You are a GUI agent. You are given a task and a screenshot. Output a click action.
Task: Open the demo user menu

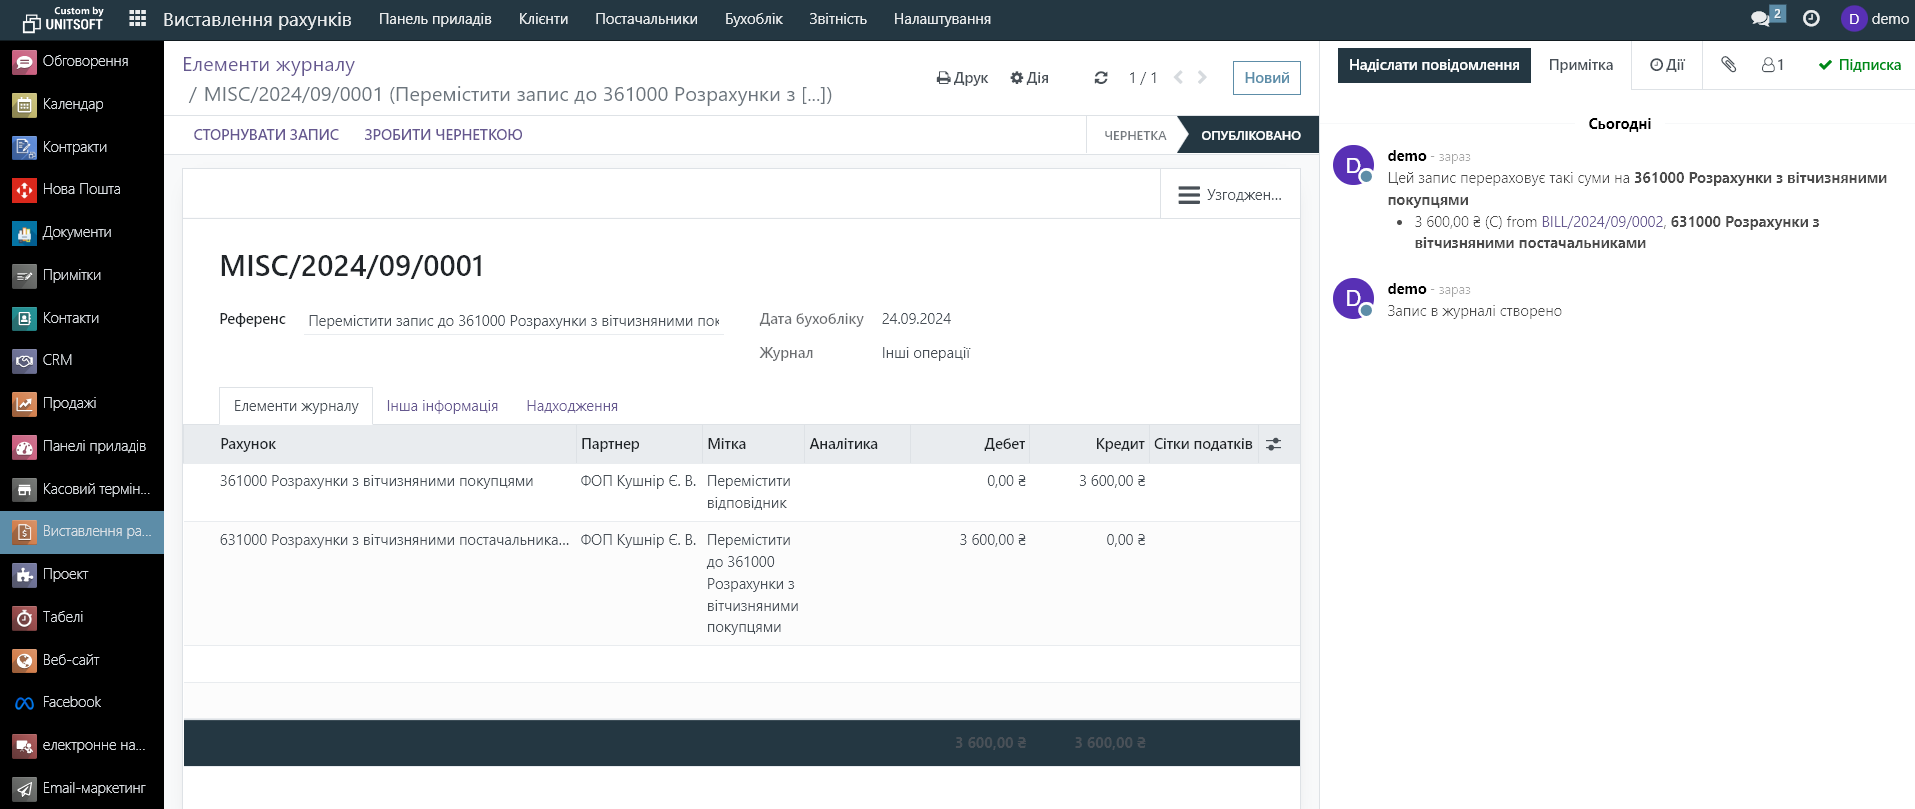pos(1876,19)
